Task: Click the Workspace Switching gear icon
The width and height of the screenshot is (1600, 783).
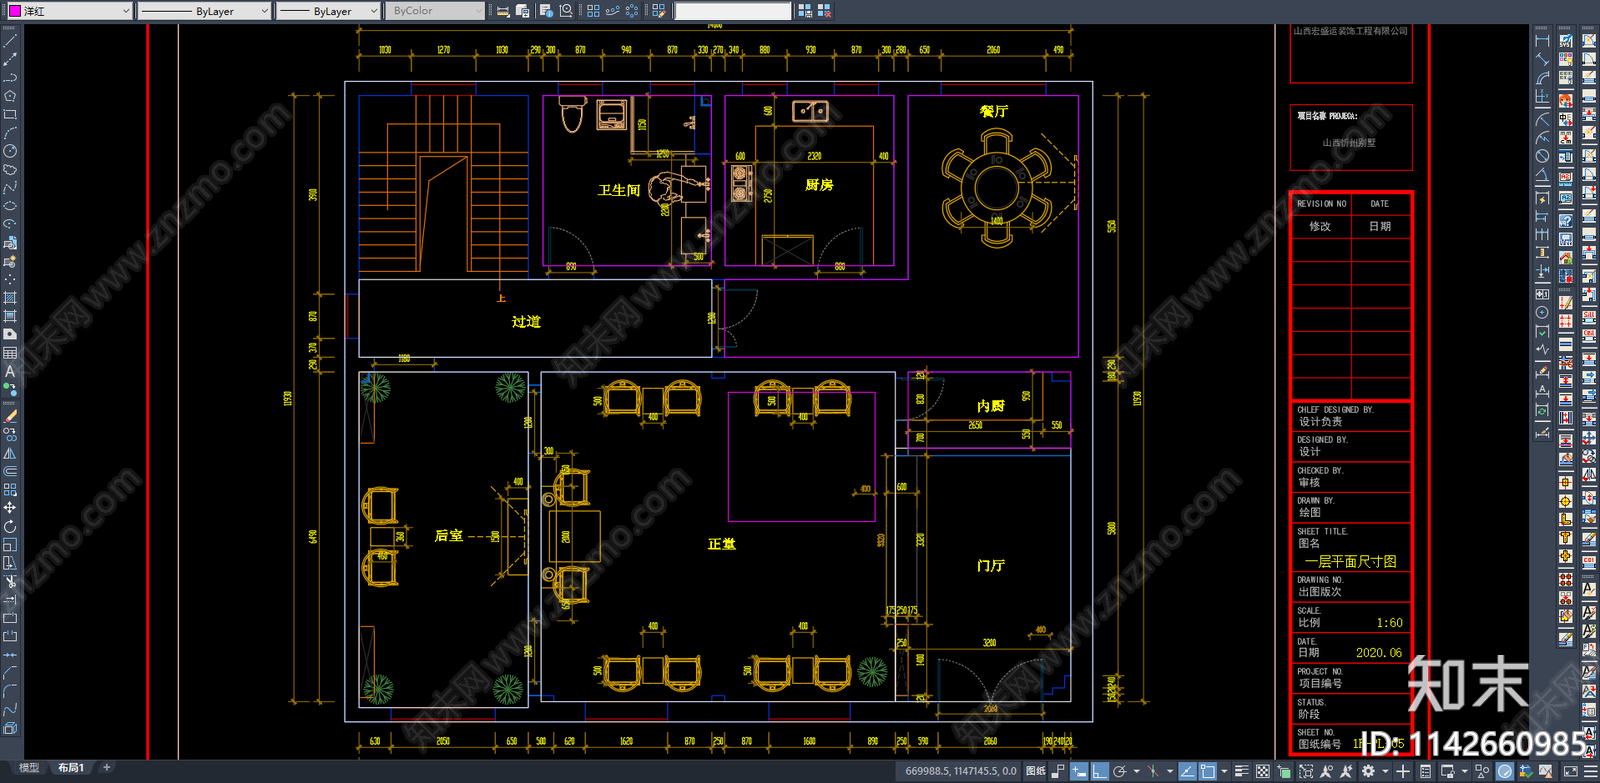Action: [1368, 771]
